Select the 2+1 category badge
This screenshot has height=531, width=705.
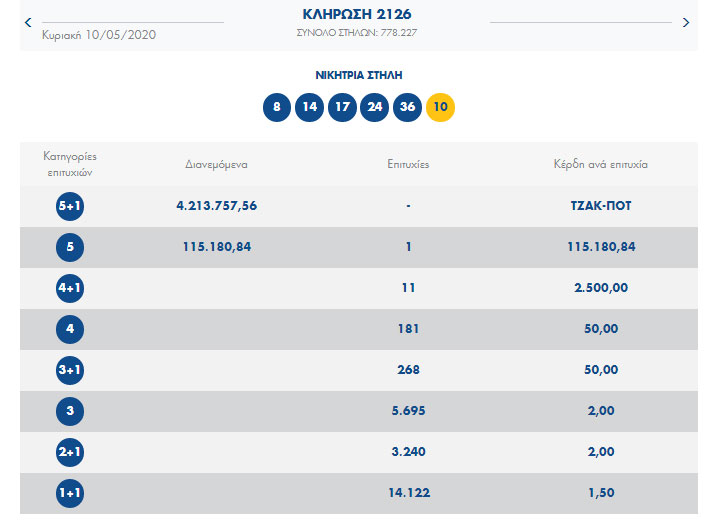coord(70,452)
